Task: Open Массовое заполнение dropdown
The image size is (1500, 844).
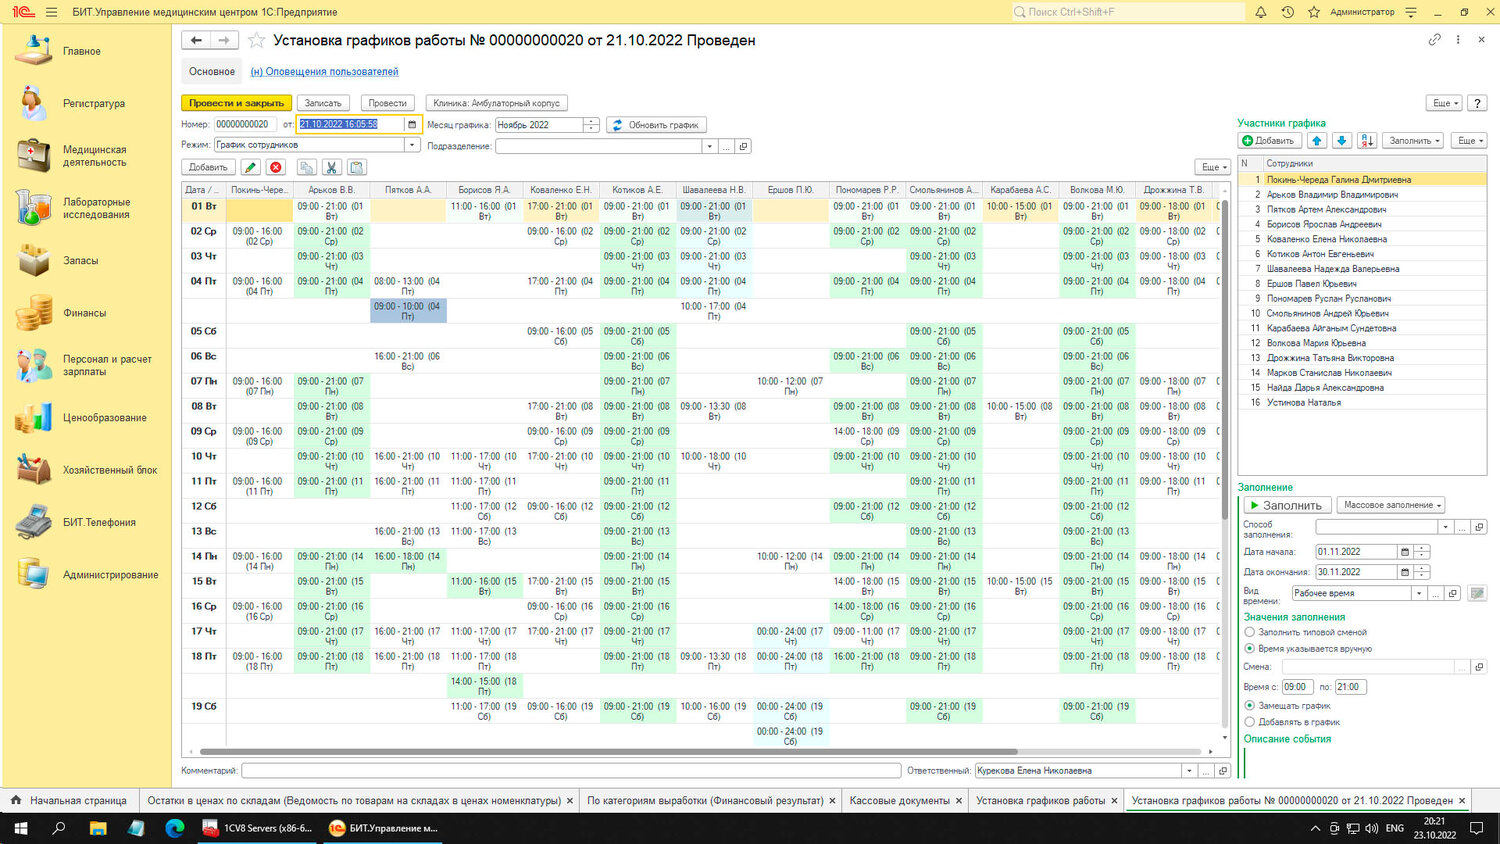Action: (x=1392, y=505)
